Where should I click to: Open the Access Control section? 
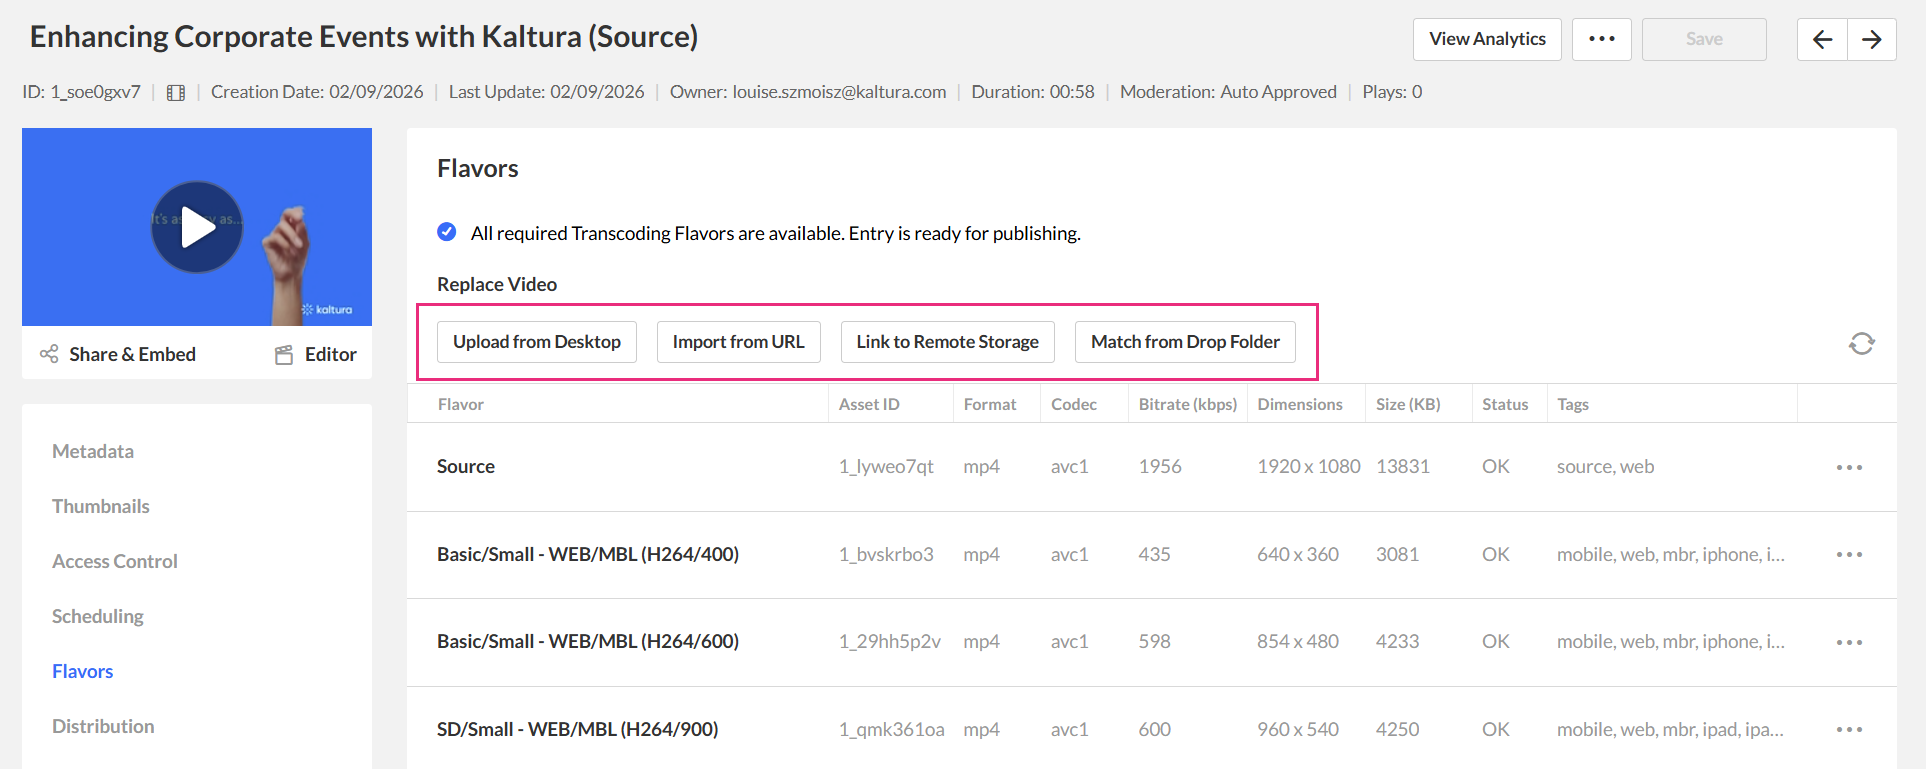tap(115, 561)
